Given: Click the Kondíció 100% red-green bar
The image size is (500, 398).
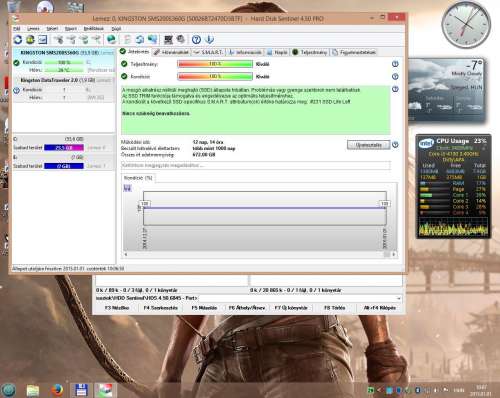Looking at the screenshot, I should click(215, 77).
